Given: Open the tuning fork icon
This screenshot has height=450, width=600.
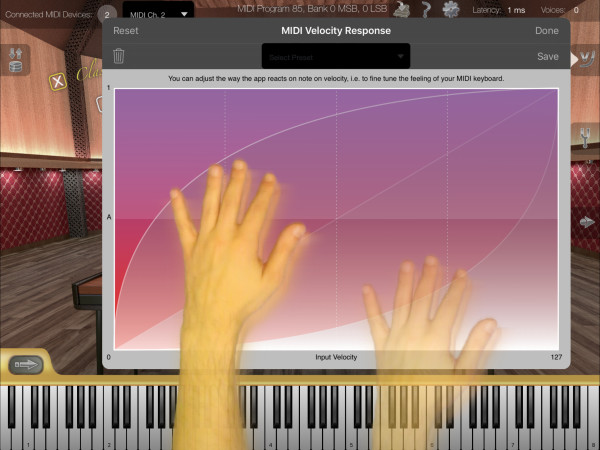Looking at the screenshot, I should (585, 138).
